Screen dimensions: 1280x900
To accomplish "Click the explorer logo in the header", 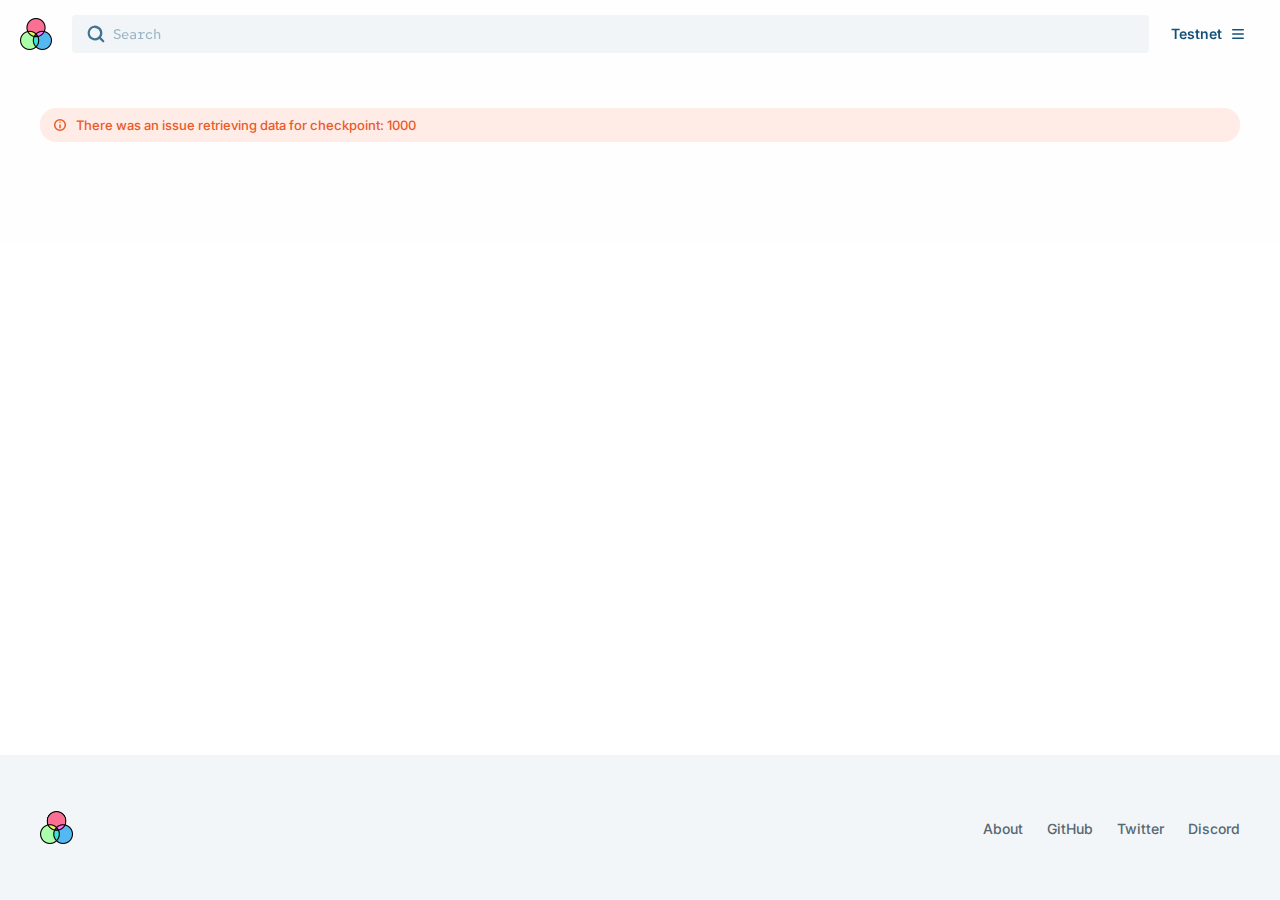I will [36, 34].
